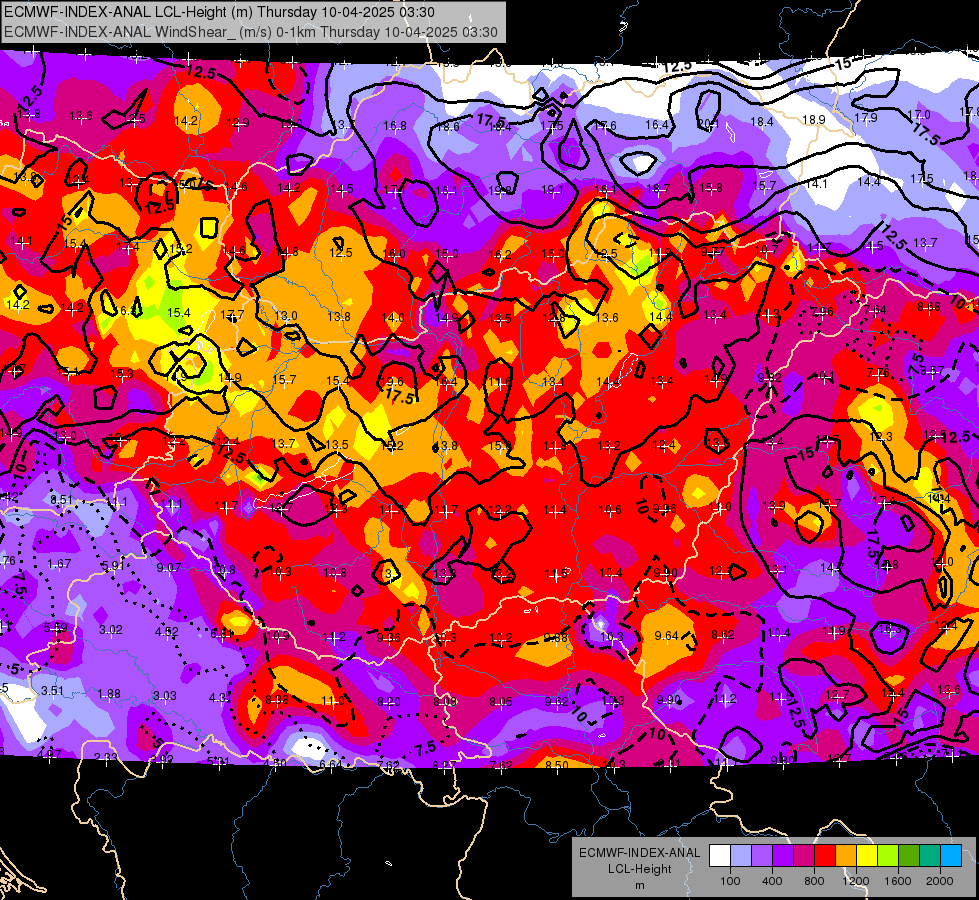This screenshot has height=900, width=979.
Task: Click the yellow legend swatch
Action: coord(867,856)
